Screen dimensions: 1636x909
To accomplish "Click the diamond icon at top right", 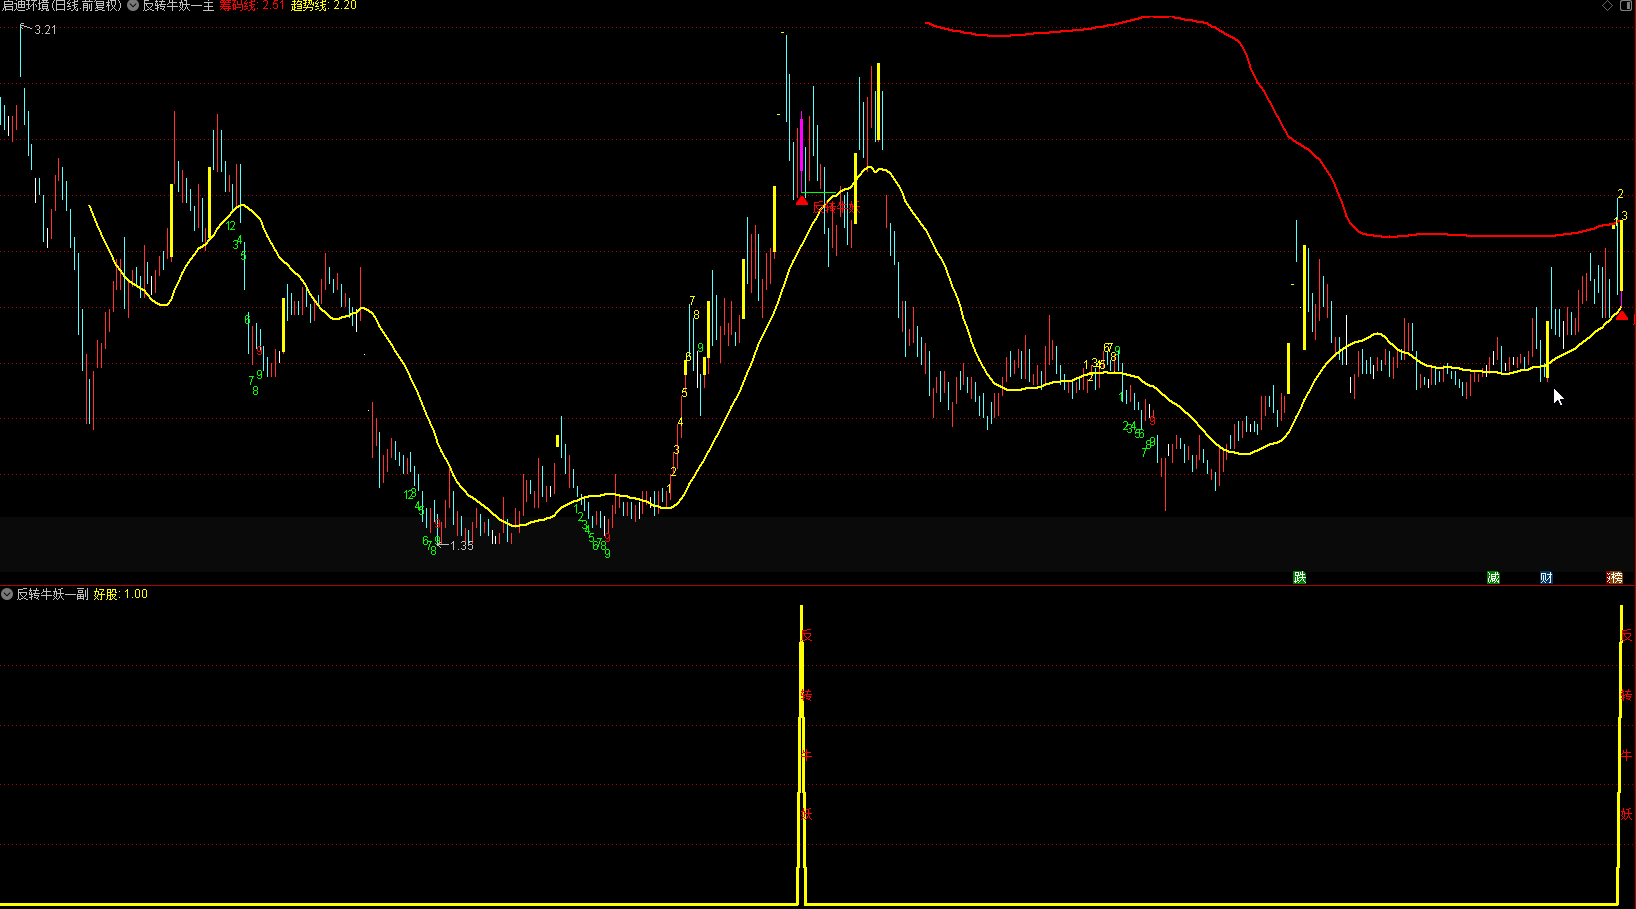I will click(1607, 6).
